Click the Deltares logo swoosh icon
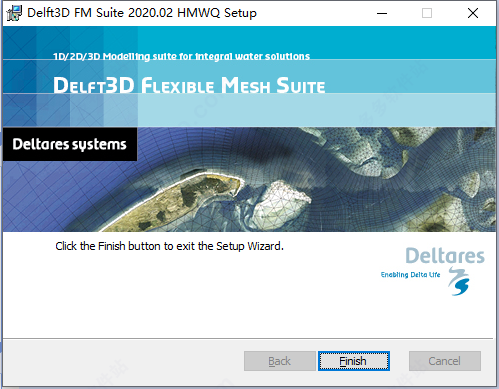Image resolution: width=499 pixels, height=389 pixels. pos(459,281)
